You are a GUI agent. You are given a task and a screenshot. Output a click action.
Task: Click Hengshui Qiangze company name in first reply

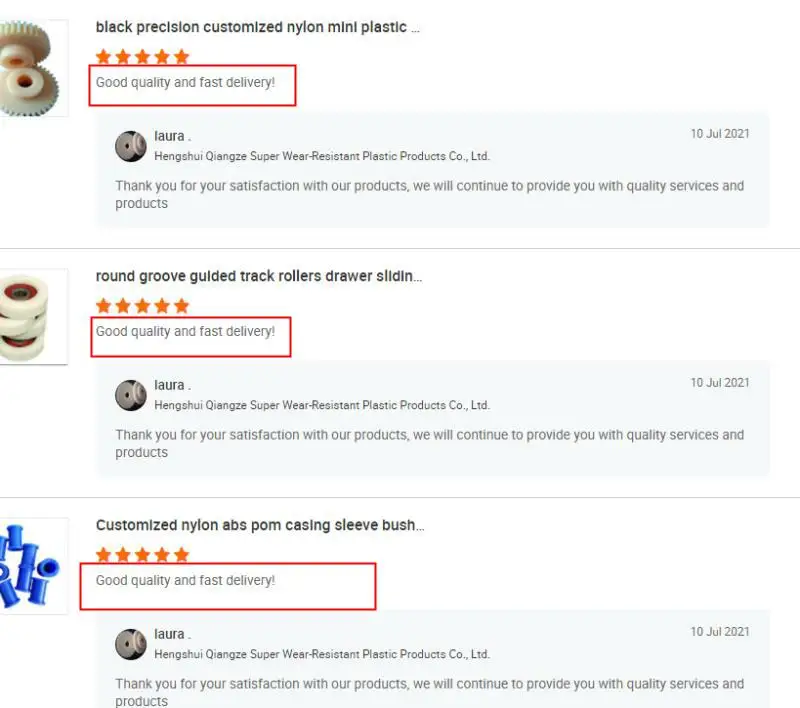coord(322,156)
